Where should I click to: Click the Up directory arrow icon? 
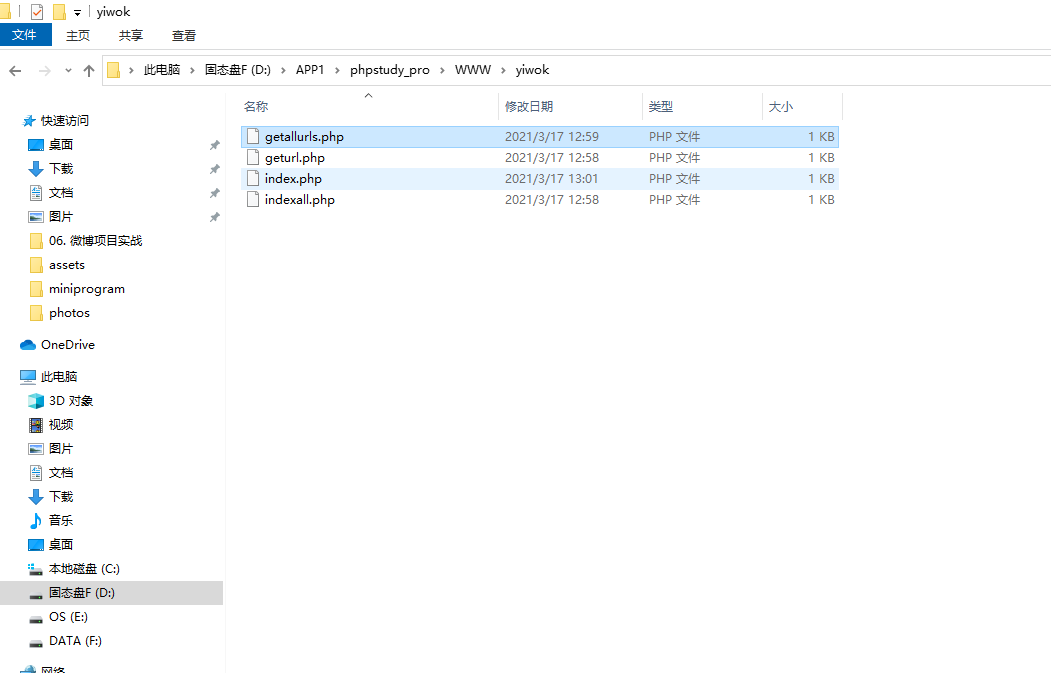(x=89, y=71)
